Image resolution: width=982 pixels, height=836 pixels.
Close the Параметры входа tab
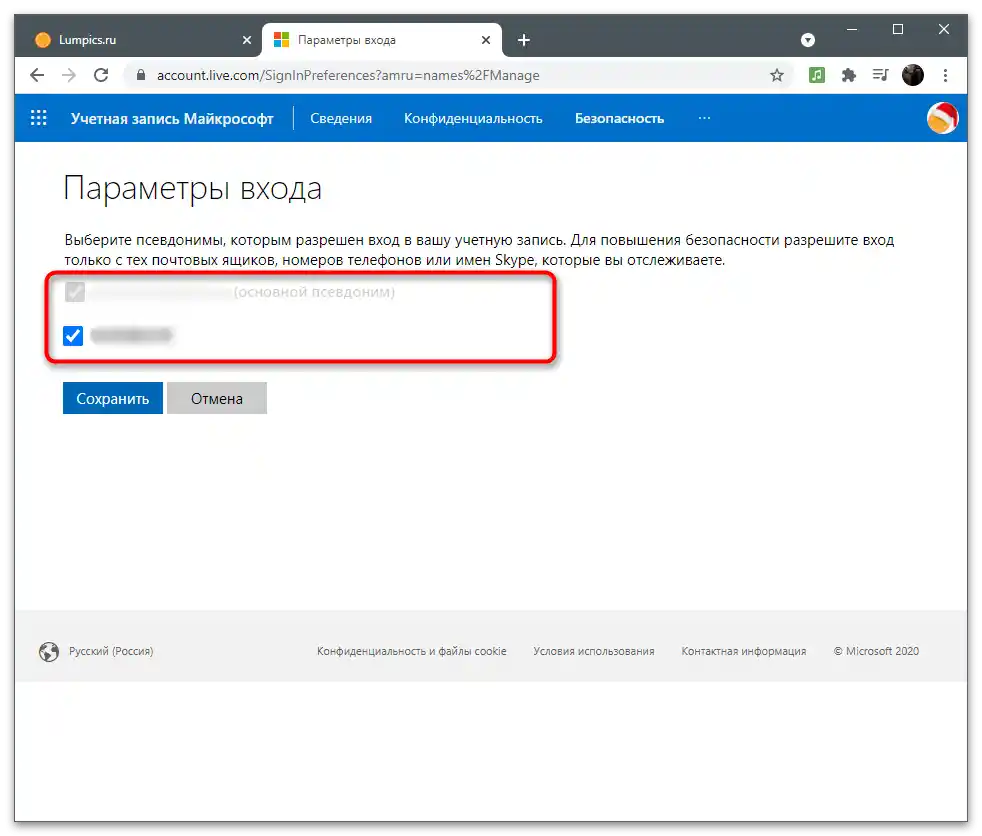tap(485, 40)
